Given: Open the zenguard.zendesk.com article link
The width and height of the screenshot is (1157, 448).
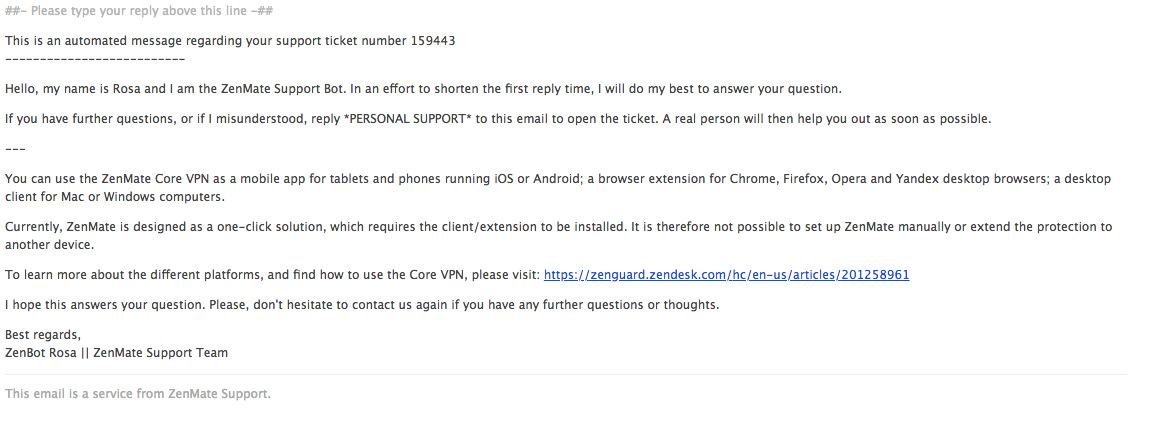Looking at the screenshot, I should 726,275.
